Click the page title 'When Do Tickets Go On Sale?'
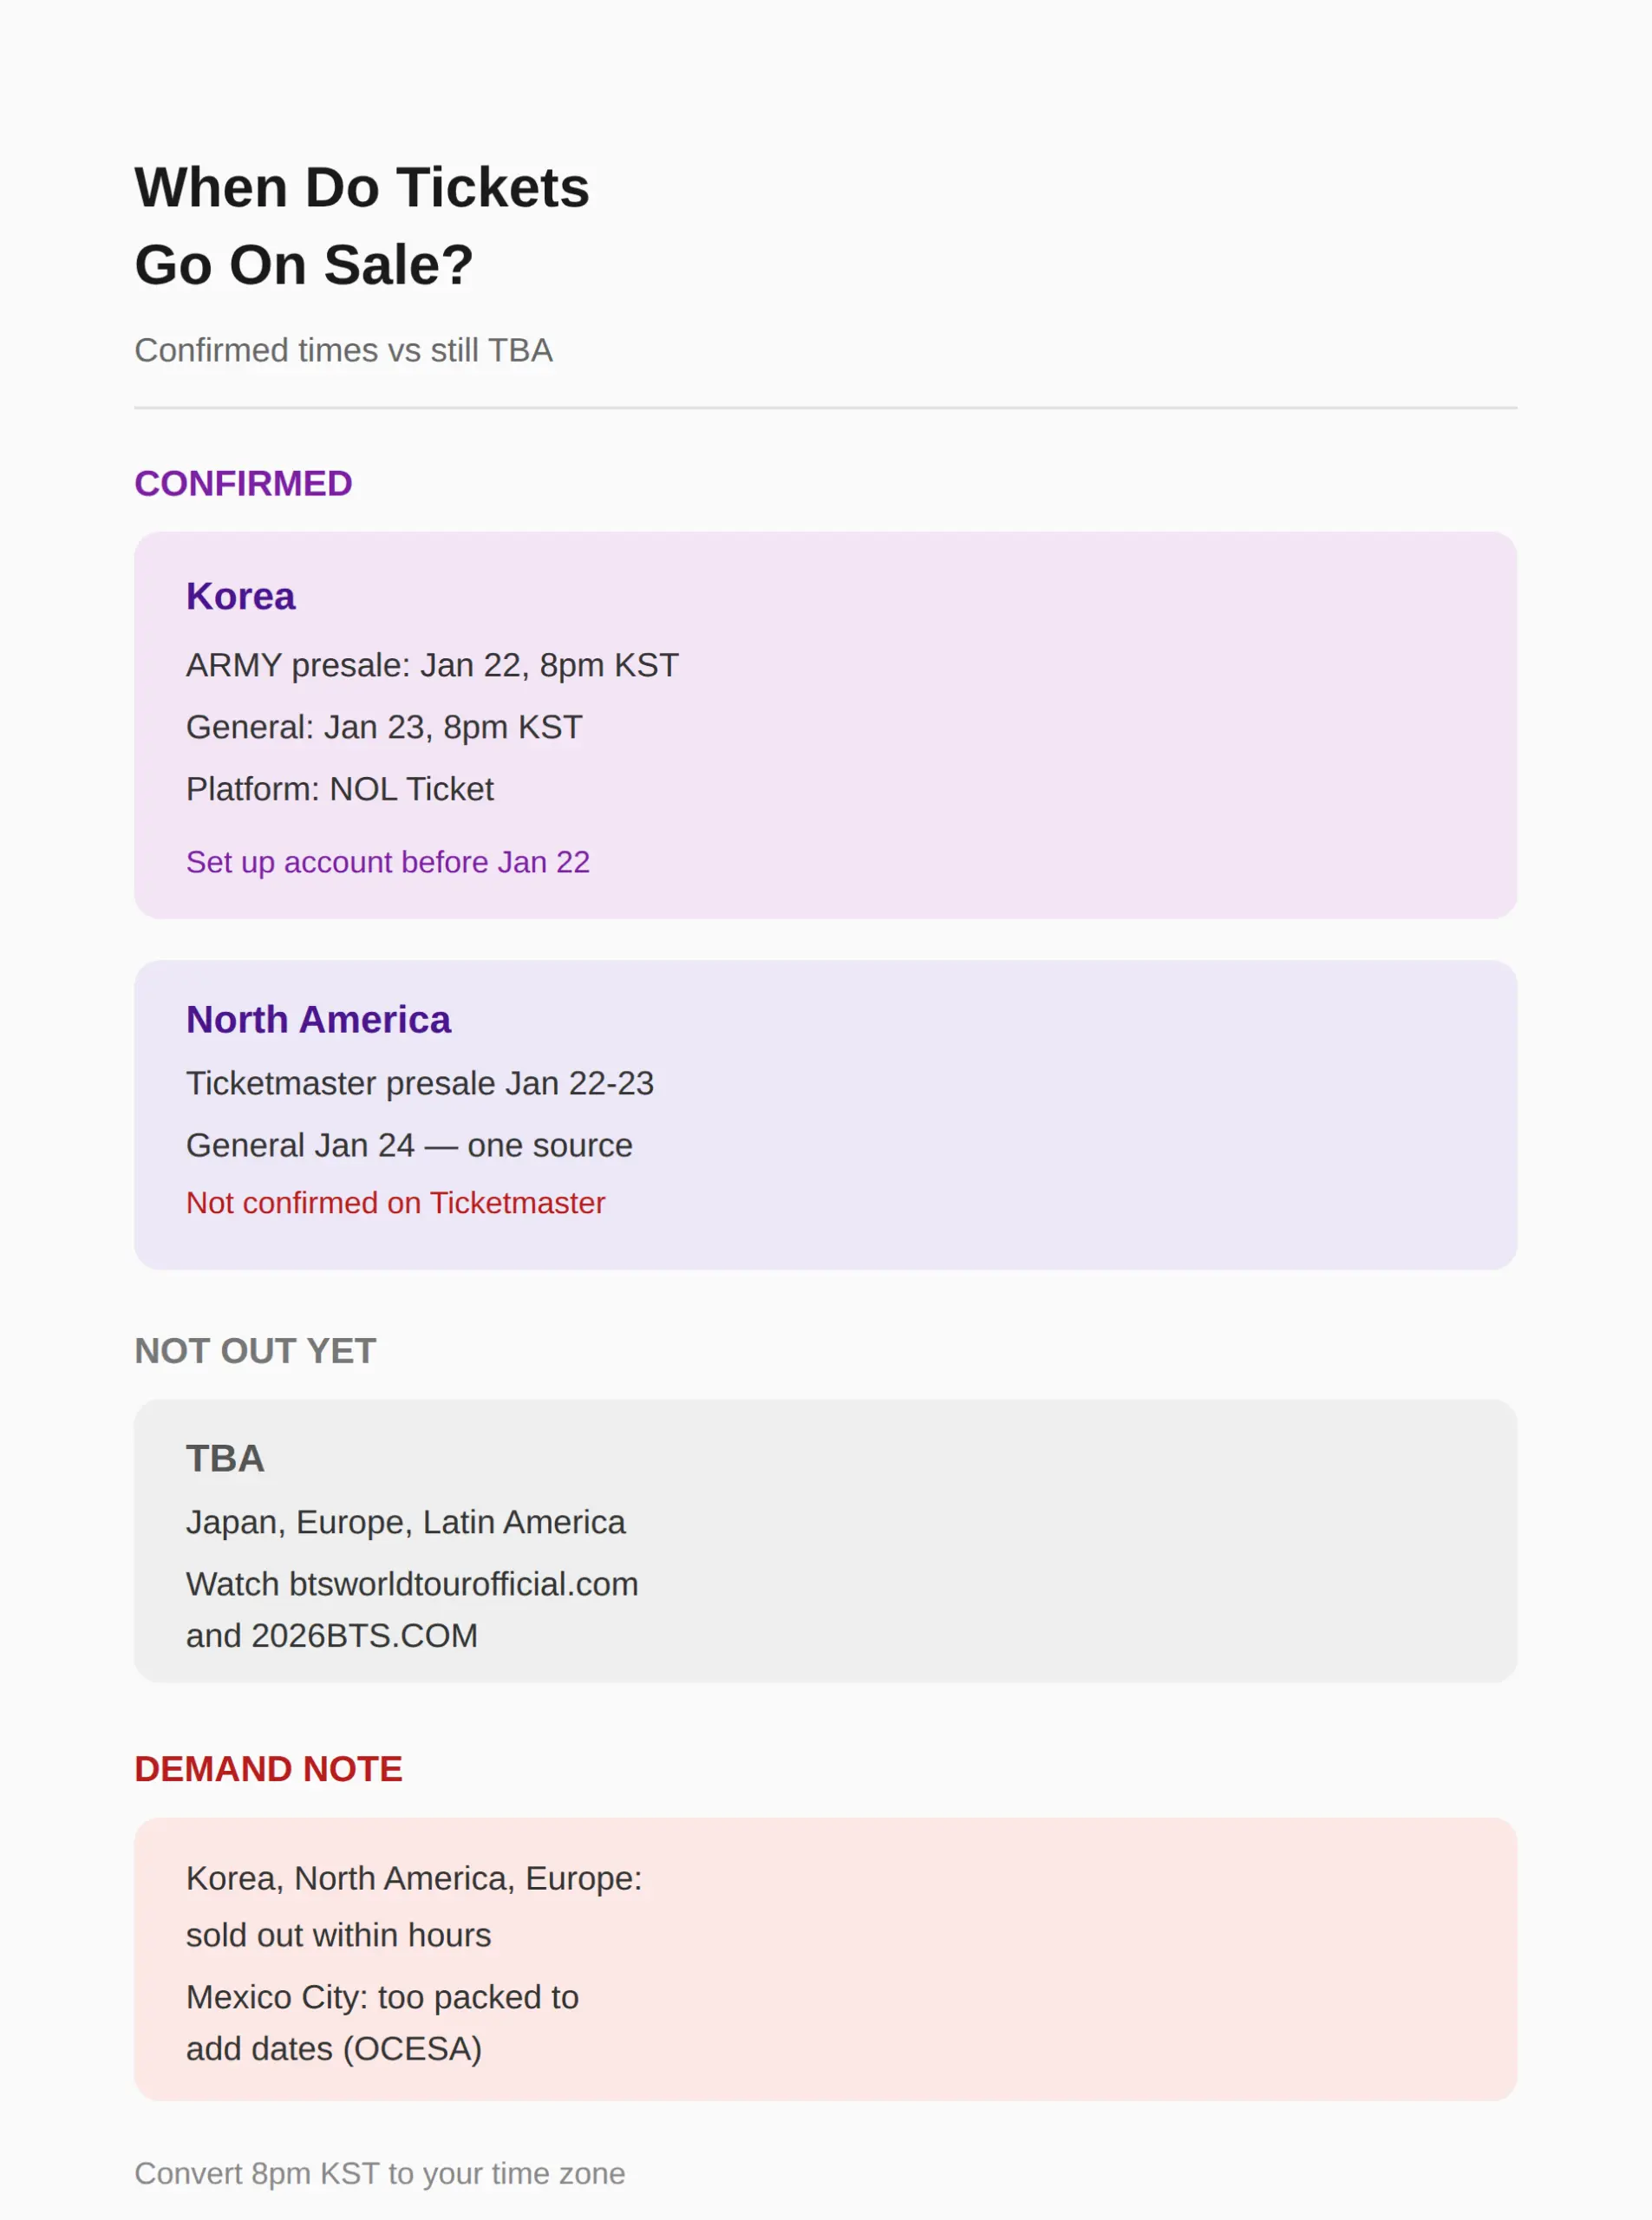Screen dimensions: 1652x2220 (x=362, y=226)
